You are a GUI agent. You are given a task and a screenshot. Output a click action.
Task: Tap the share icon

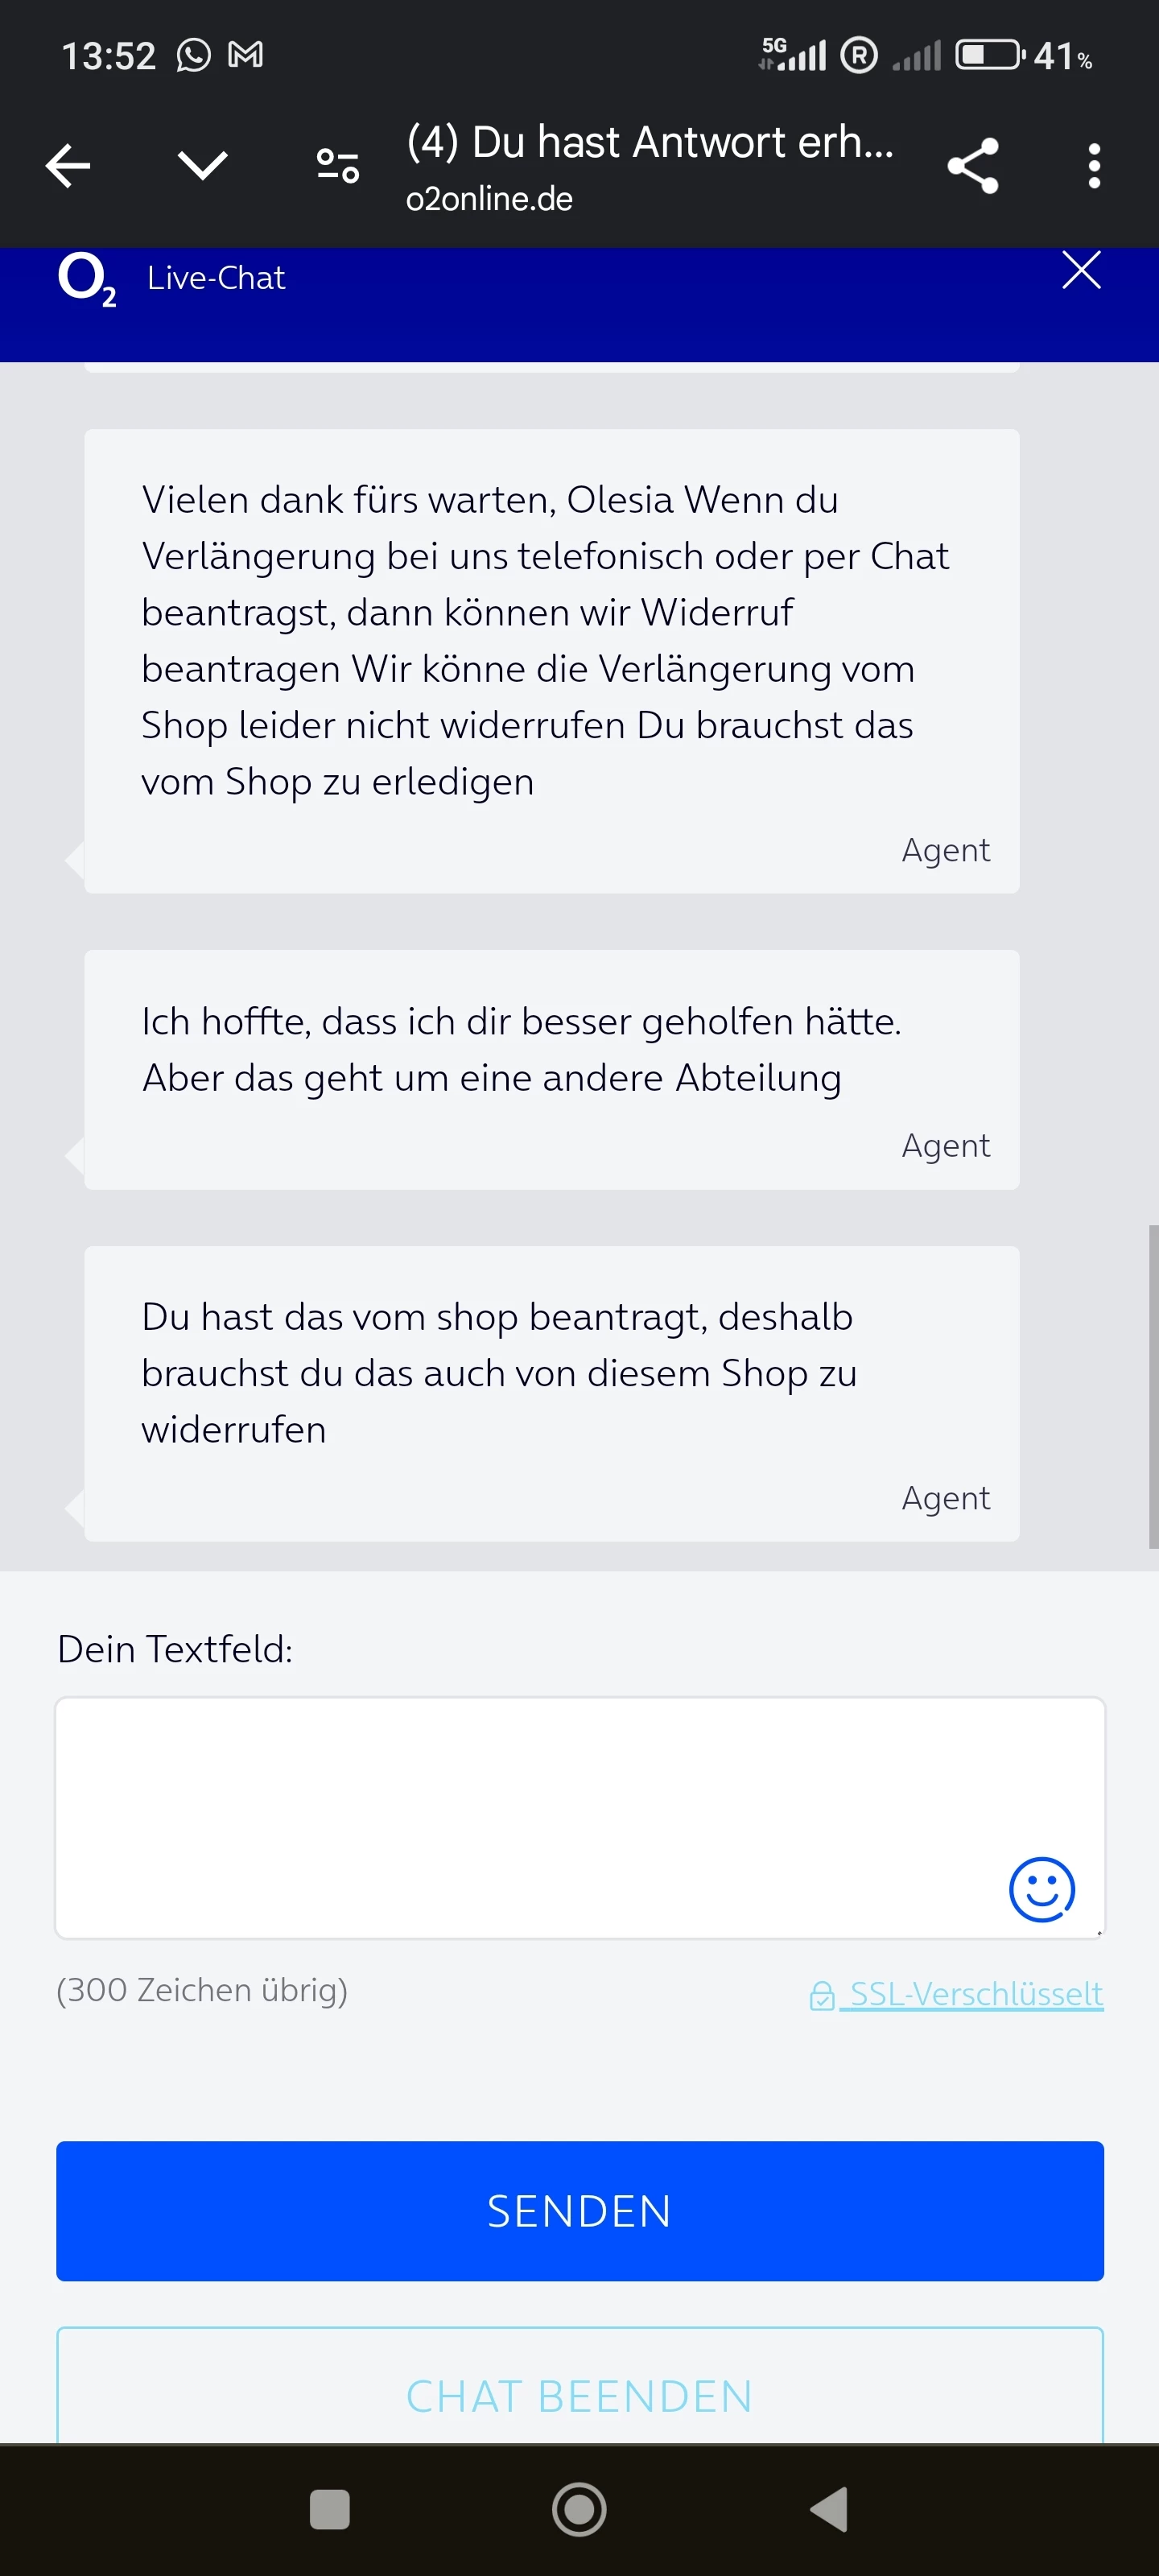tap(972, 165)
